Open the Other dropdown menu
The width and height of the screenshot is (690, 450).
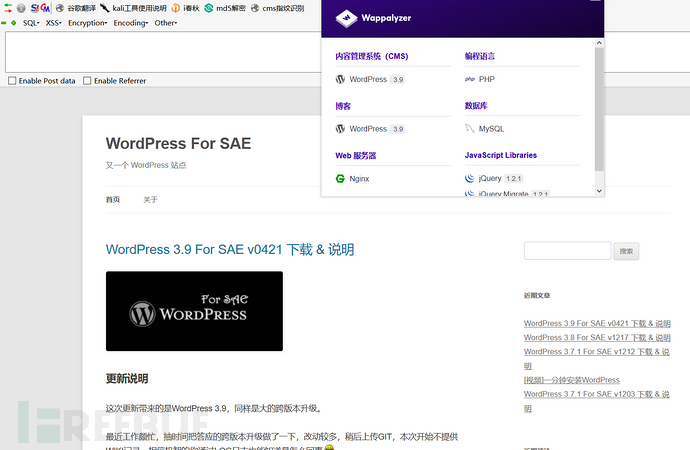pos(165,23)
